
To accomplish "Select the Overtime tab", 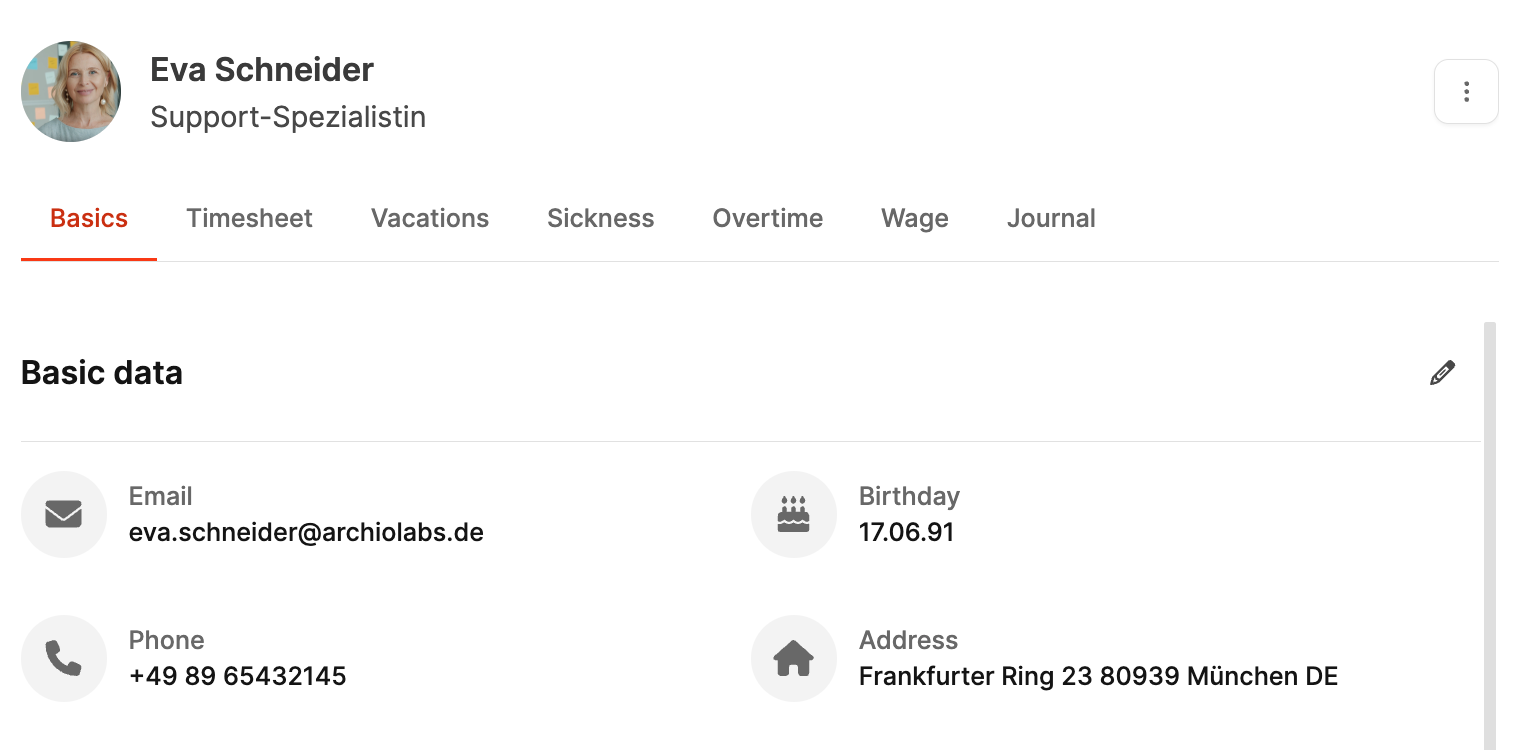I will 768,218.
